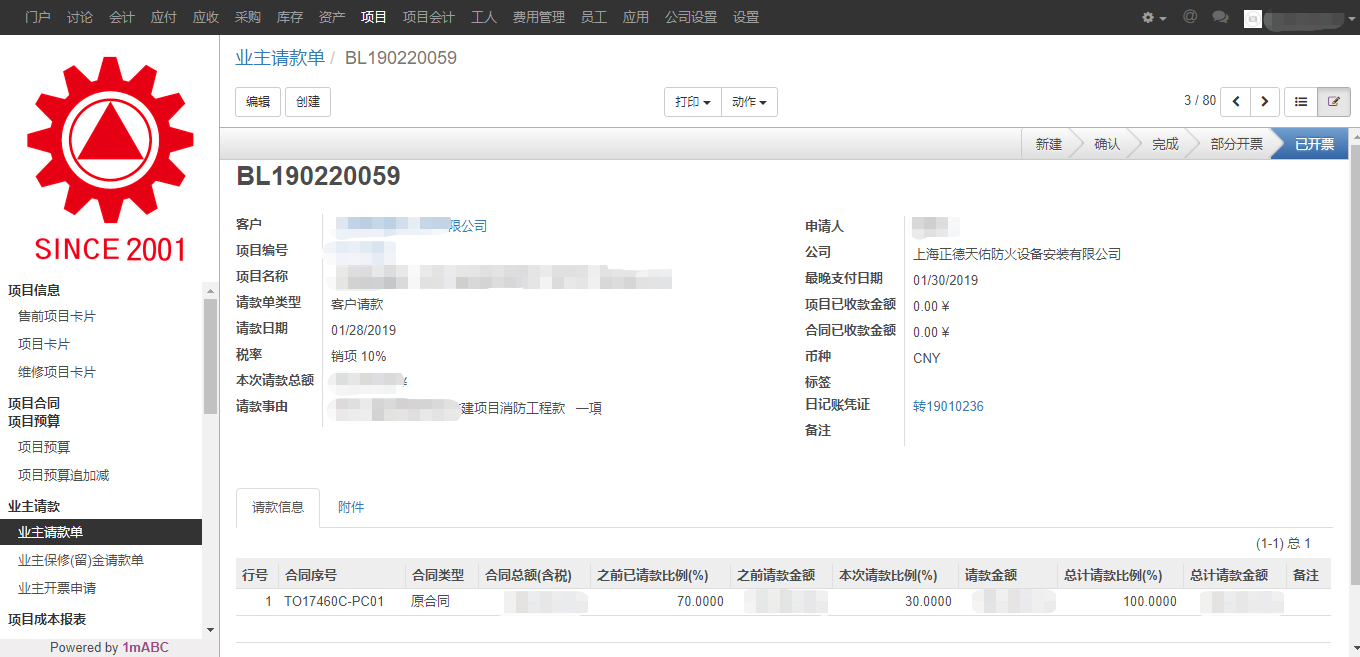Click the 部分开票 status stage

pyautogui.click(x=1236, y=144)
